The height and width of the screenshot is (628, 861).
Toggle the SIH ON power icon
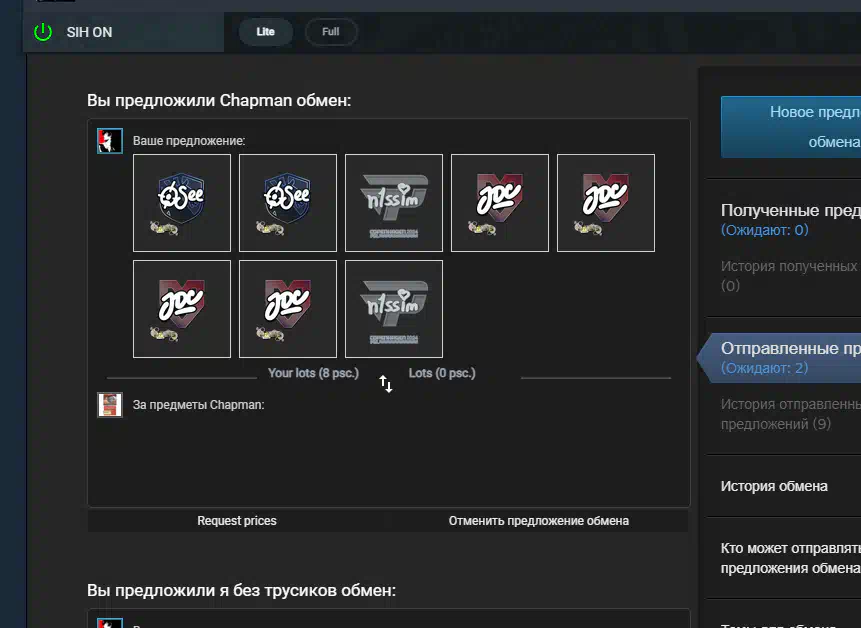tap(43, 32)
